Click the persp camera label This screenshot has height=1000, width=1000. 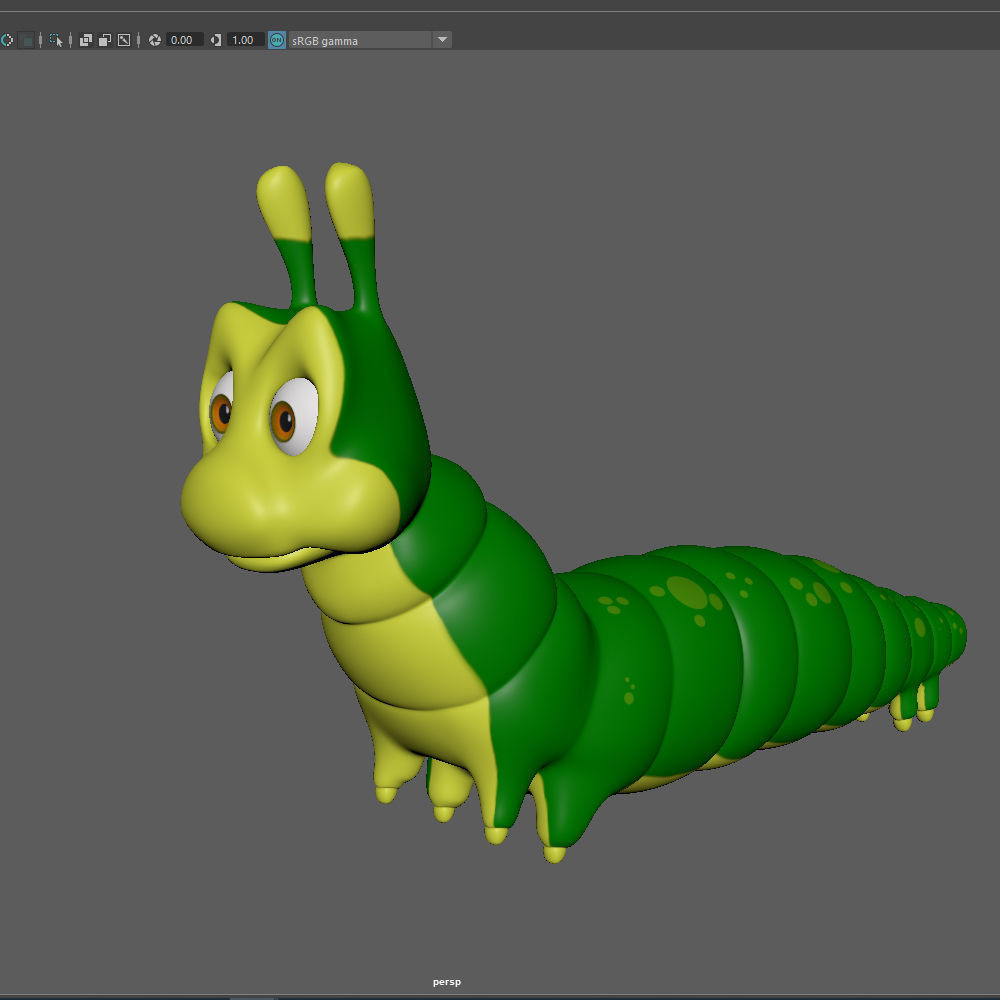click(x=446, y=982)
